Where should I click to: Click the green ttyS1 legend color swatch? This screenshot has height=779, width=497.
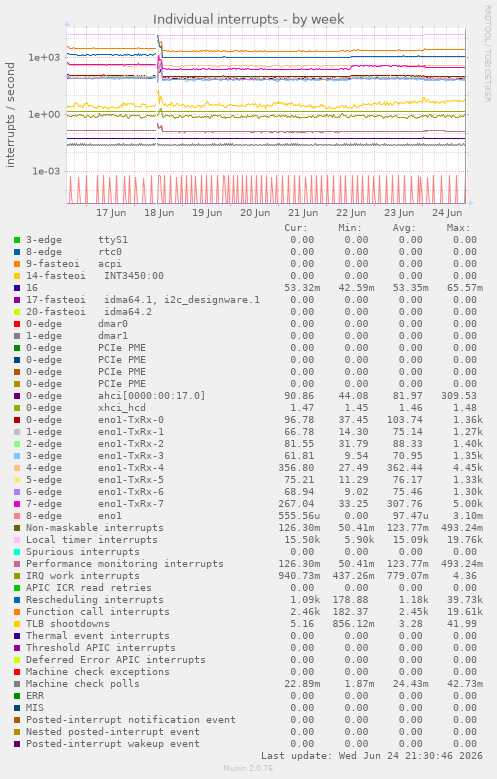pyautogui.click(x=17, y=240)
